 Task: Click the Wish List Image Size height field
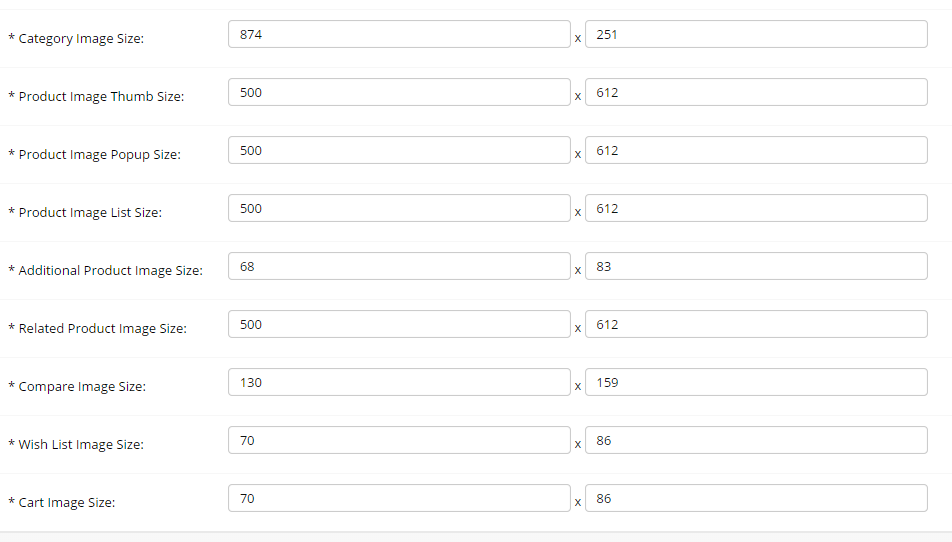click(x=756, y=441)
